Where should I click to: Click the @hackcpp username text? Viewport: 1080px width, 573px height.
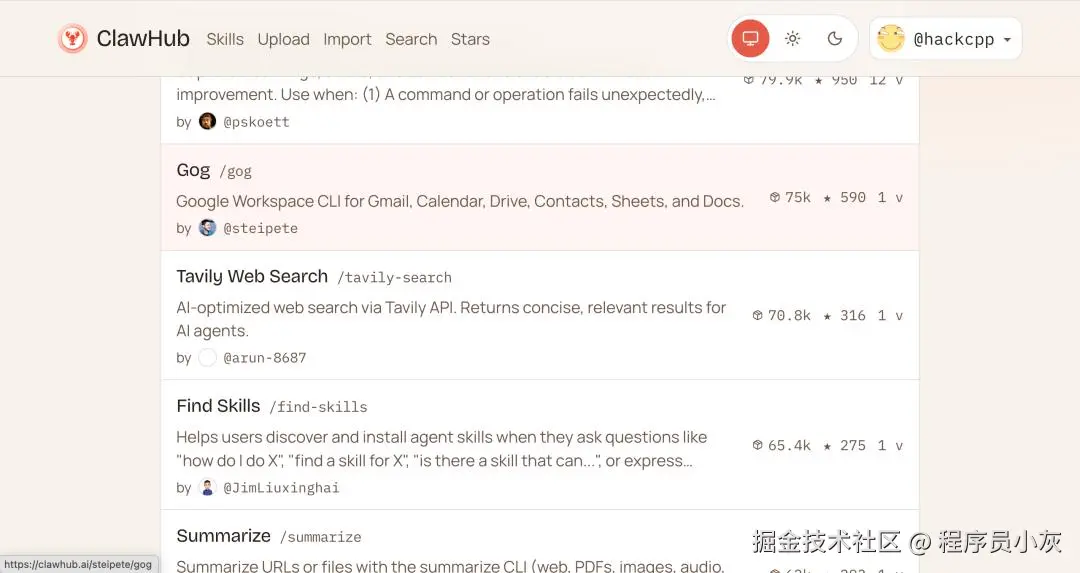tap(953, 39)
